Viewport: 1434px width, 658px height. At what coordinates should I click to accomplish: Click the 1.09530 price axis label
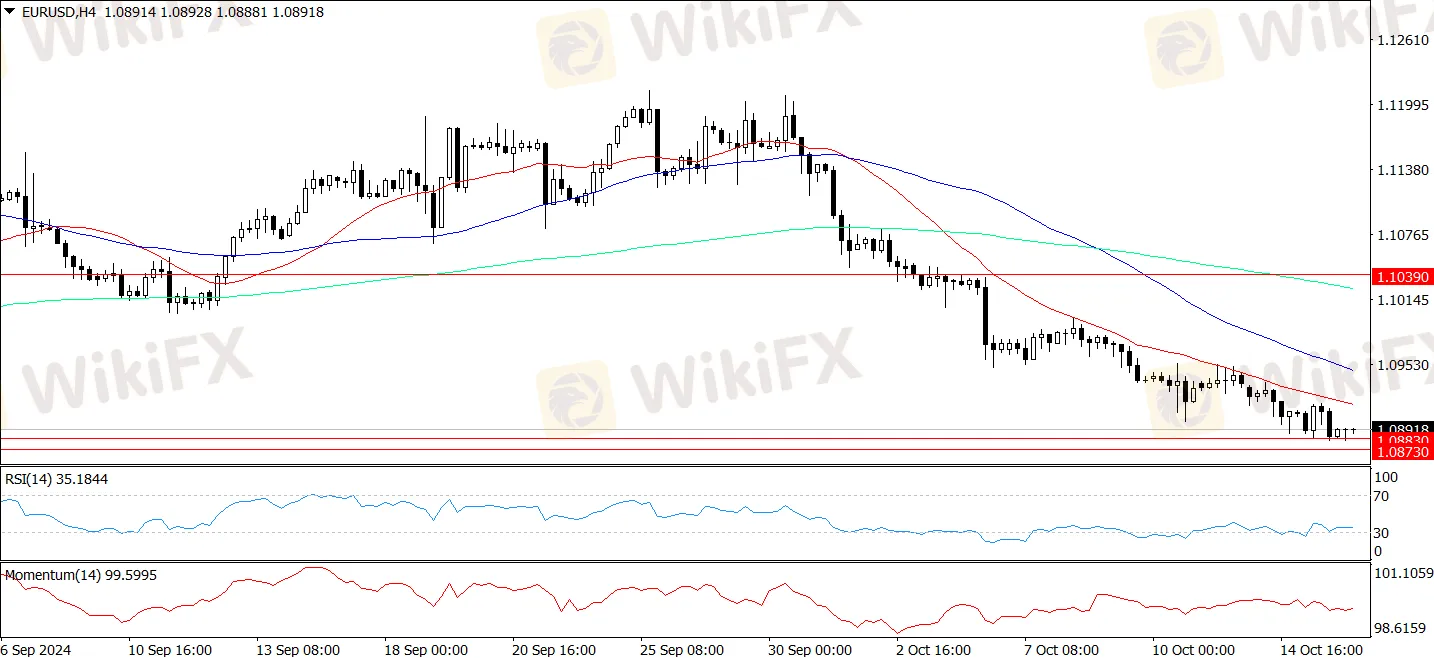(1403, 365)
